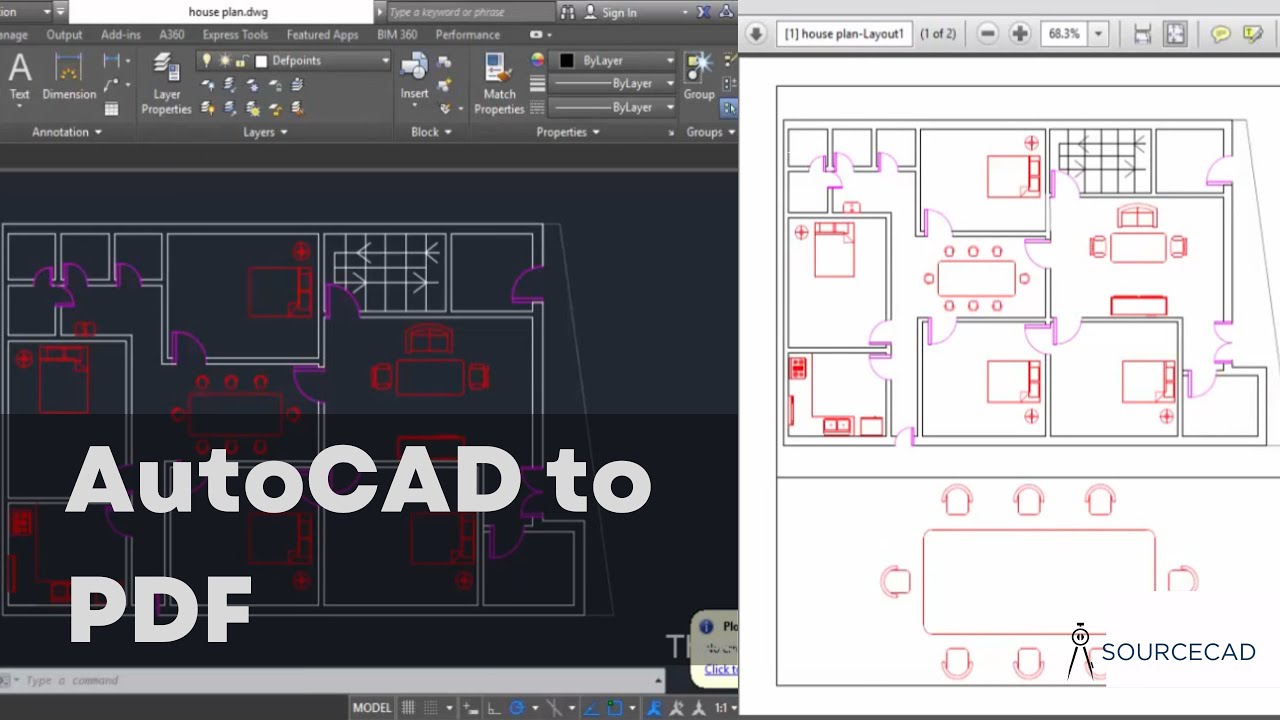Open the Performance ribbon tab

coord(468,35)
